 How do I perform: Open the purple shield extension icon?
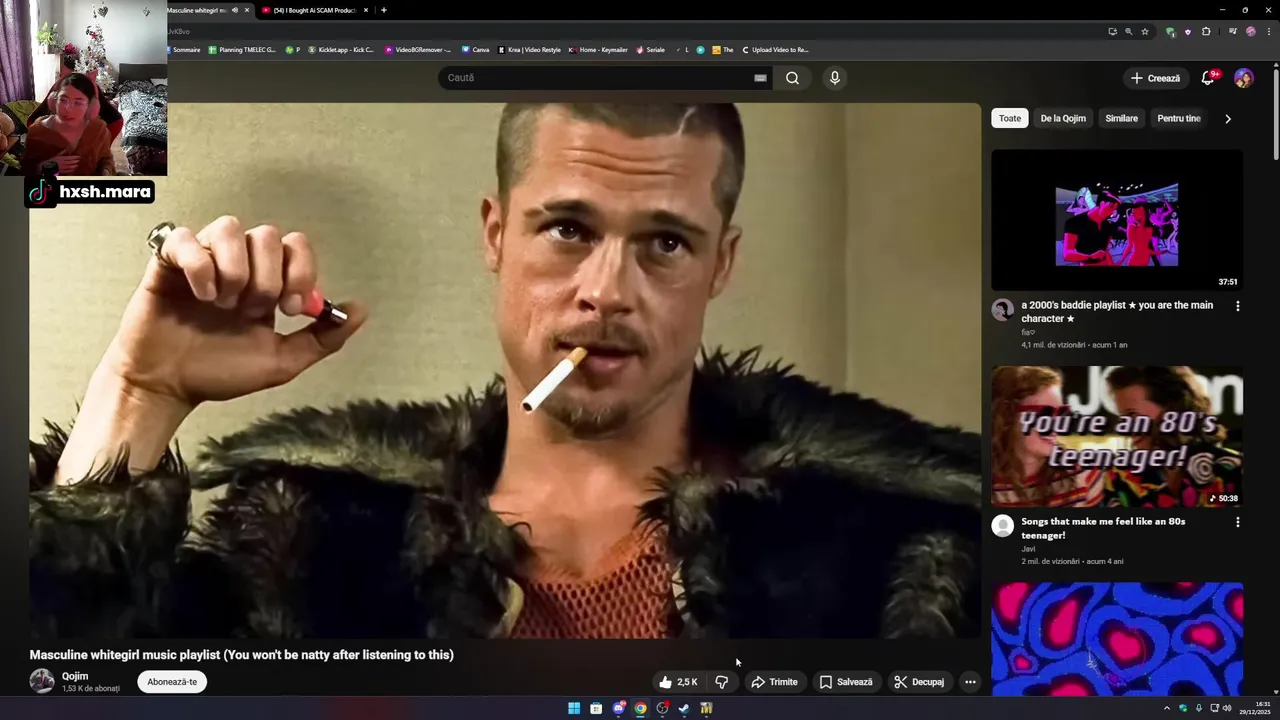(1188, 32)
